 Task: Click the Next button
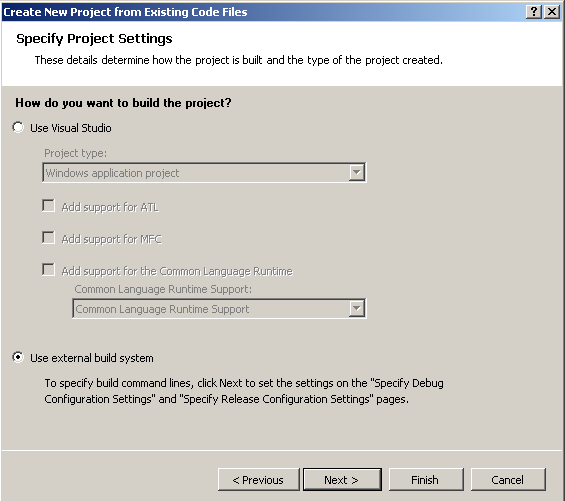tap(342, 480)
